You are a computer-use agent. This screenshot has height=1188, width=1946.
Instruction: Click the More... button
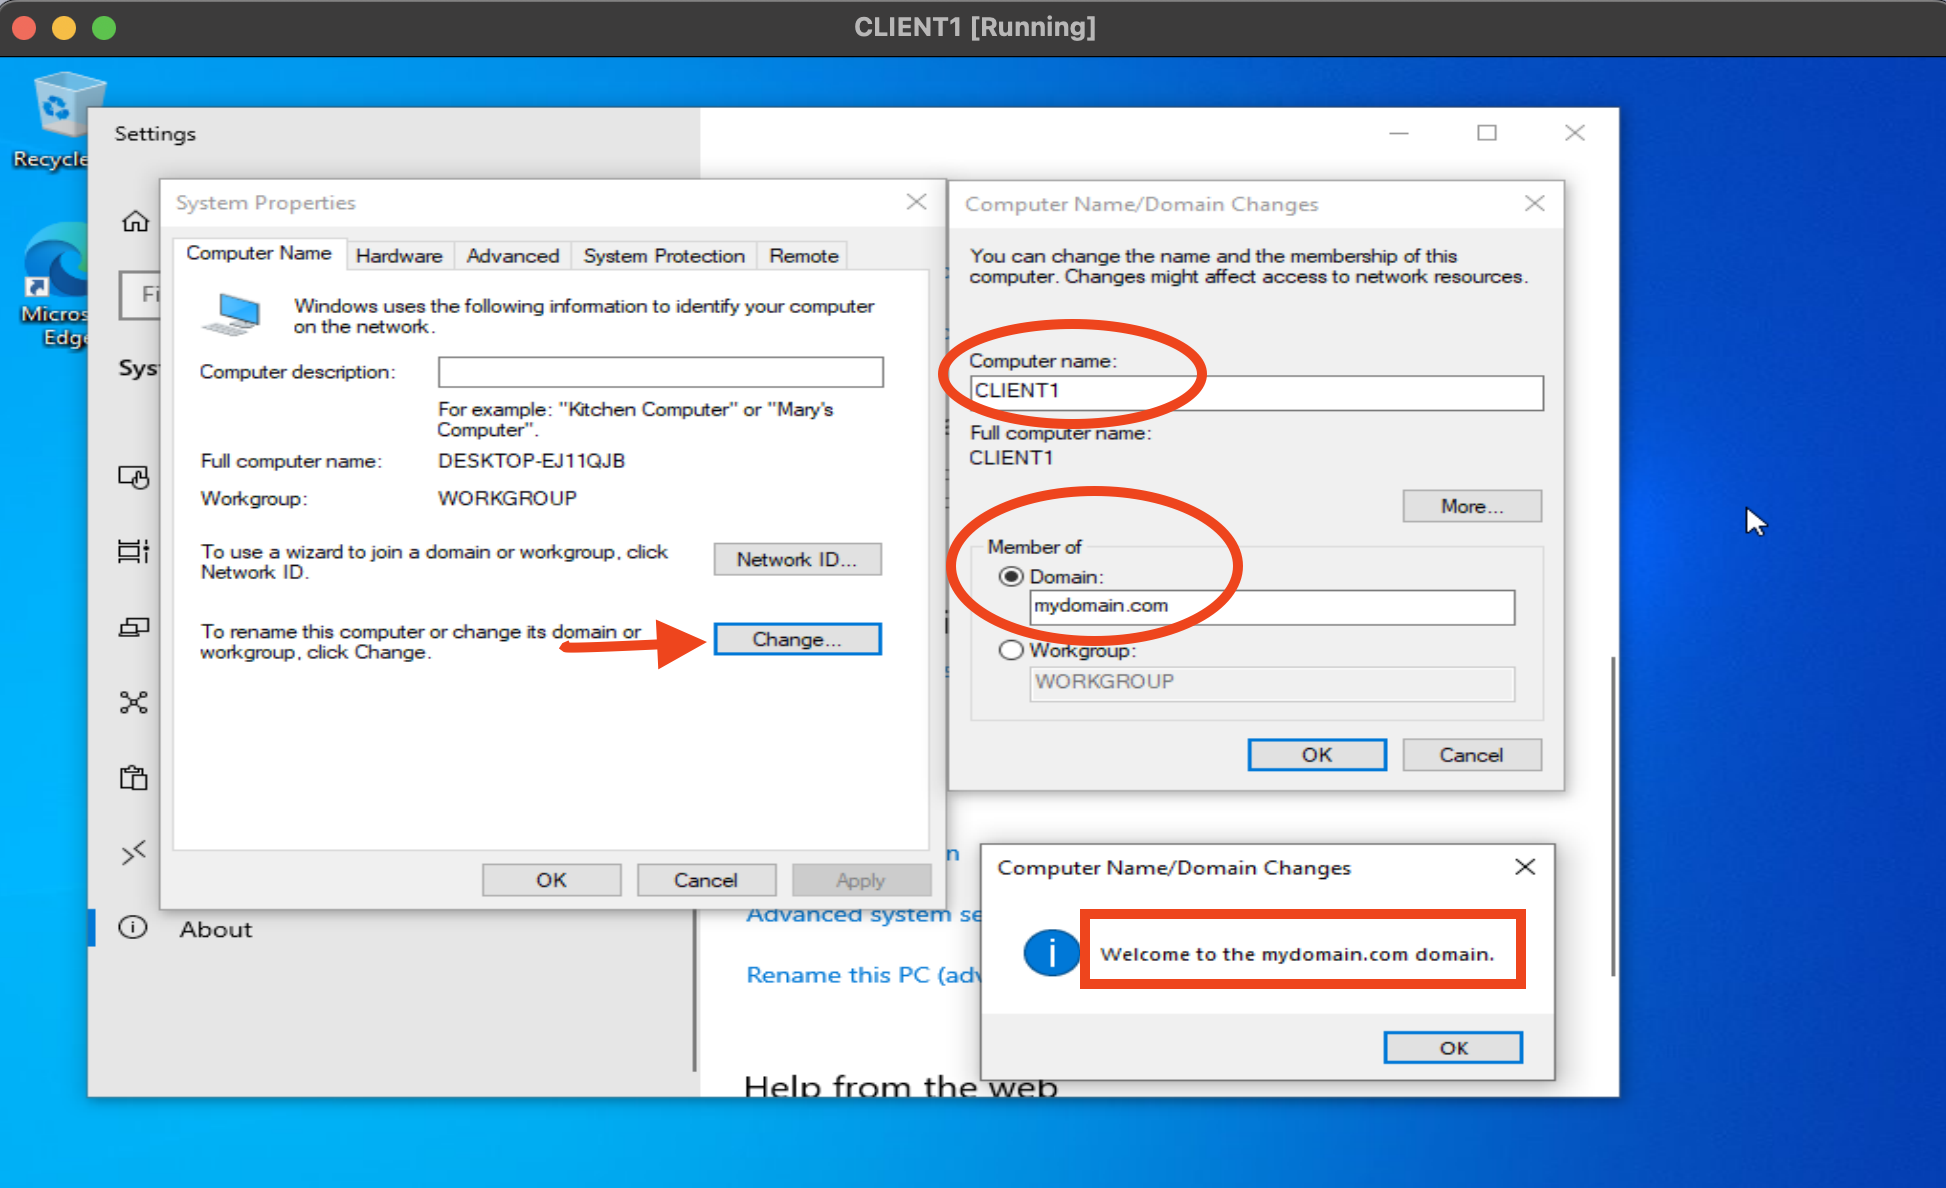pos(1471,506)
